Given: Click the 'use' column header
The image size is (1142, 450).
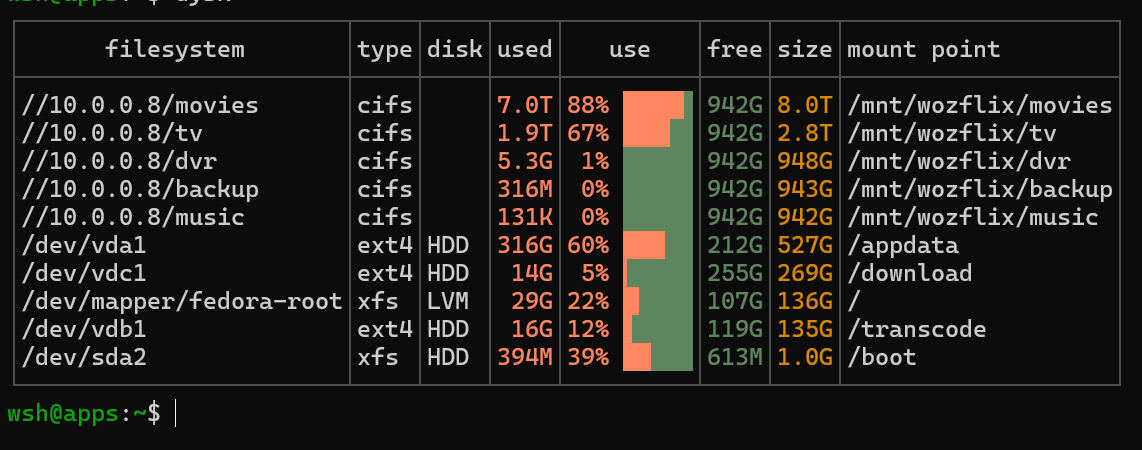Looking at the screenshot, I should click(630, 50).
